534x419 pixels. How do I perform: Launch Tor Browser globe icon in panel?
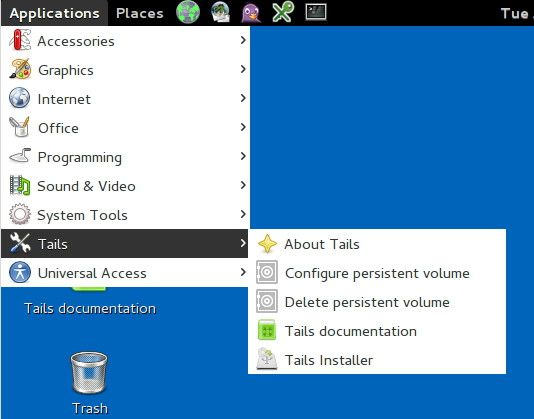click(188, 12)
